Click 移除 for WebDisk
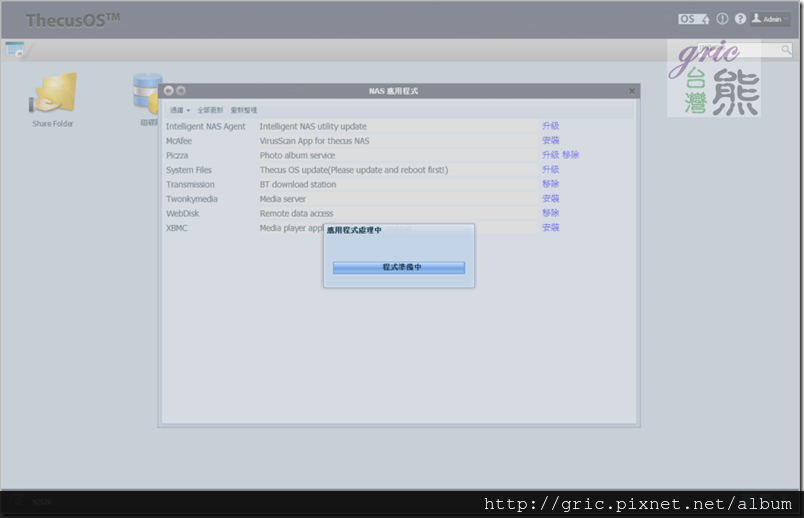The image size is (804, 518). coord(551,213)
